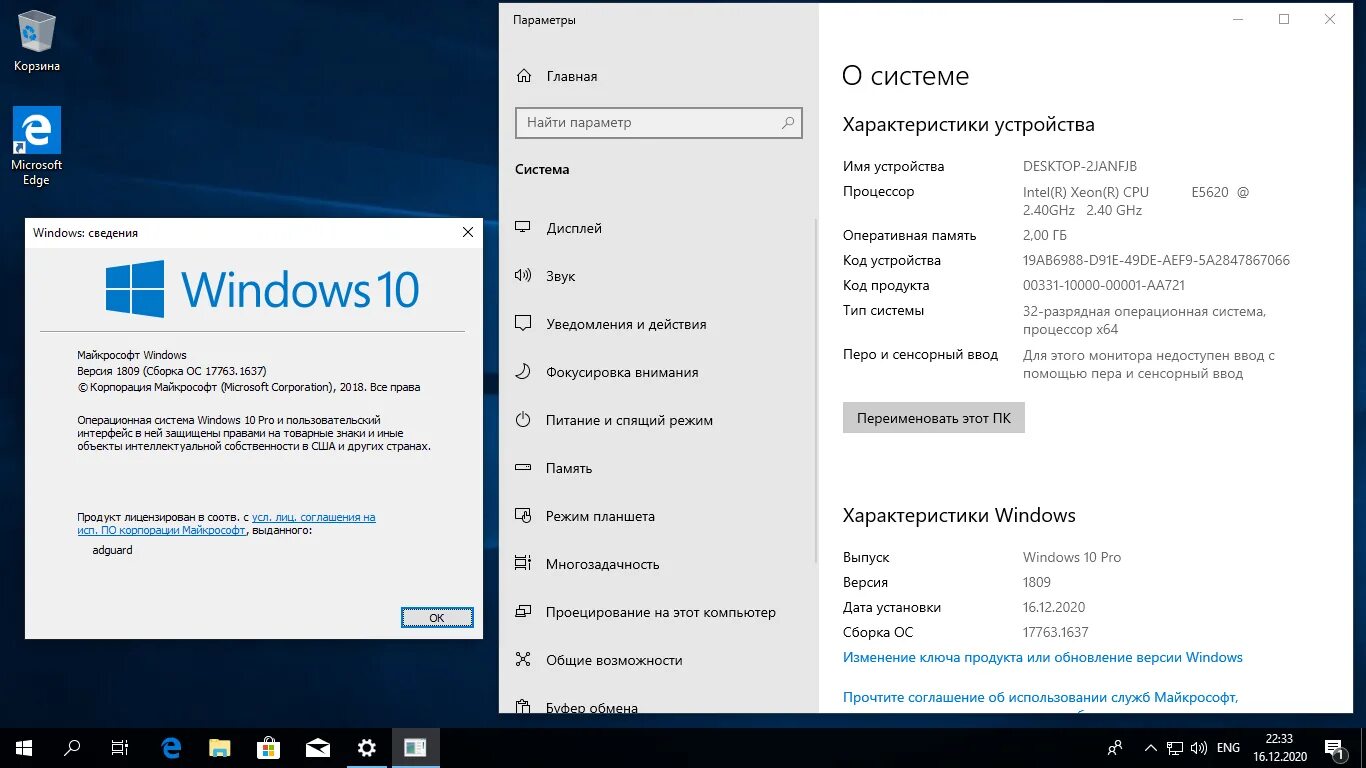Click the volume icon in system tray
The image size is (1366, 768).
[1199, 748]
